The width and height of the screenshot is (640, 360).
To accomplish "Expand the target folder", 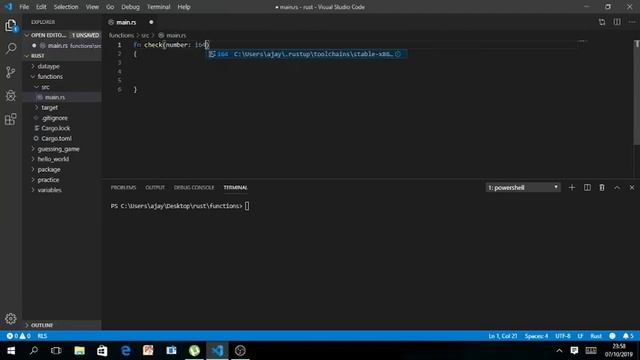I will point(49,107).
